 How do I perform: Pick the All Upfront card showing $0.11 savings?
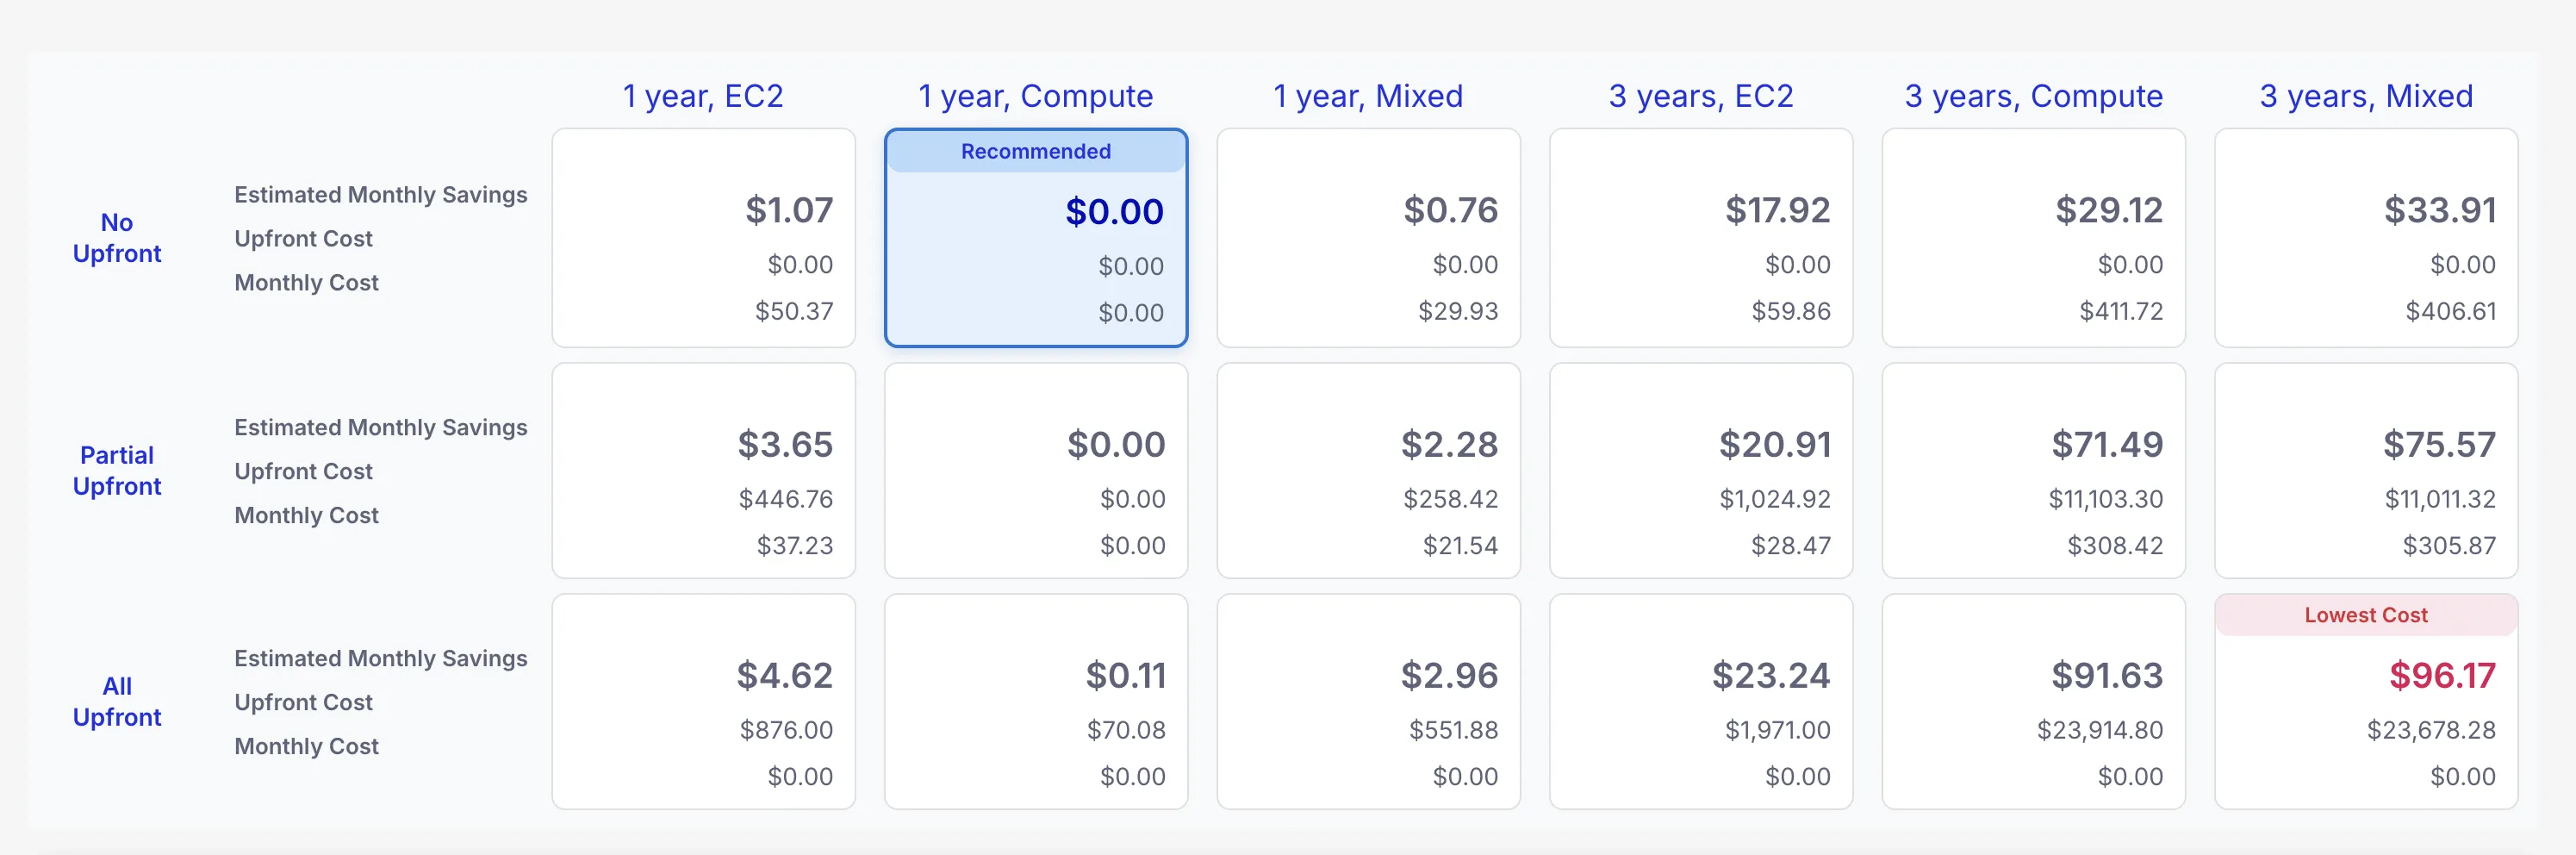click(1035, 701)
